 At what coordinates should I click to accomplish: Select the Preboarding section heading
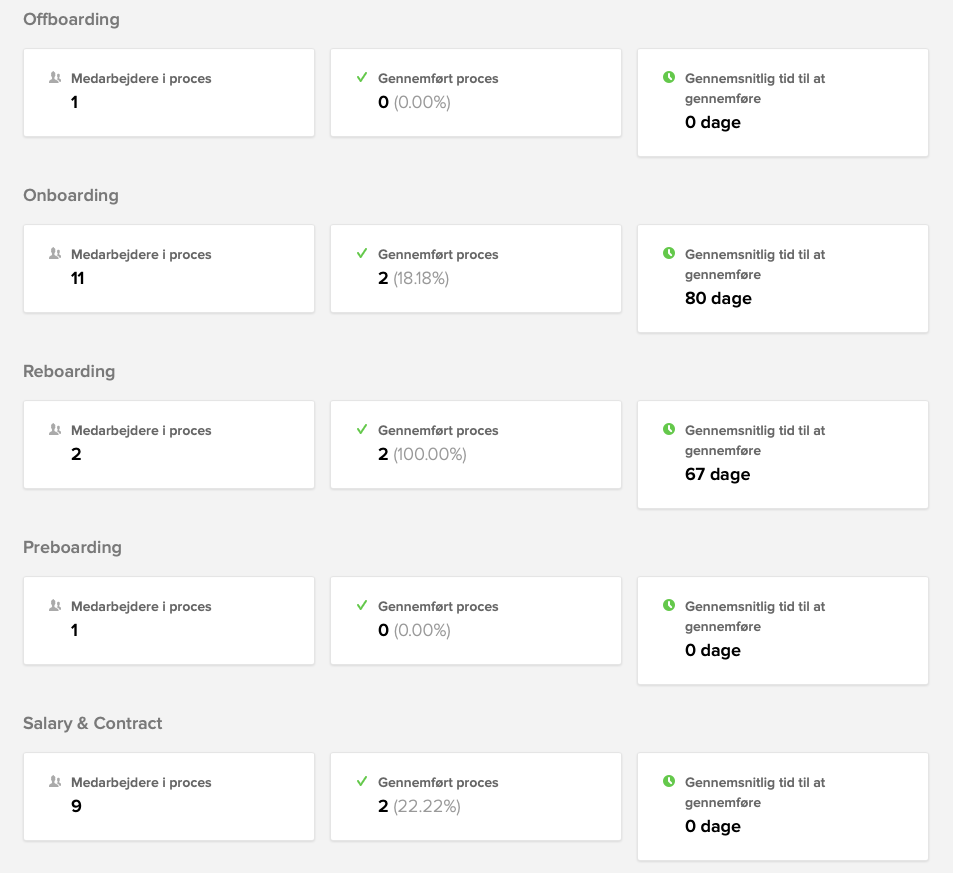point(72,548)
